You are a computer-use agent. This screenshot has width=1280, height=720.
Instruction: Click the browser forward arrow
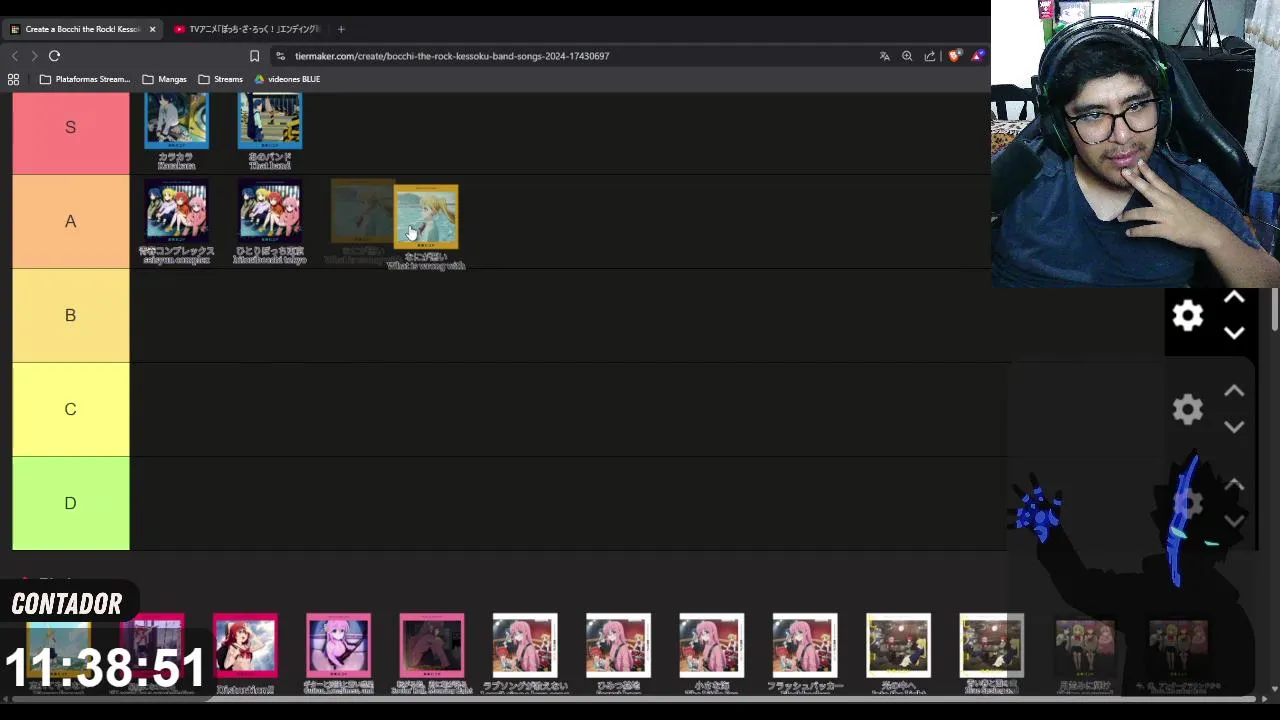pyautogui.click(x=34, y=56)
